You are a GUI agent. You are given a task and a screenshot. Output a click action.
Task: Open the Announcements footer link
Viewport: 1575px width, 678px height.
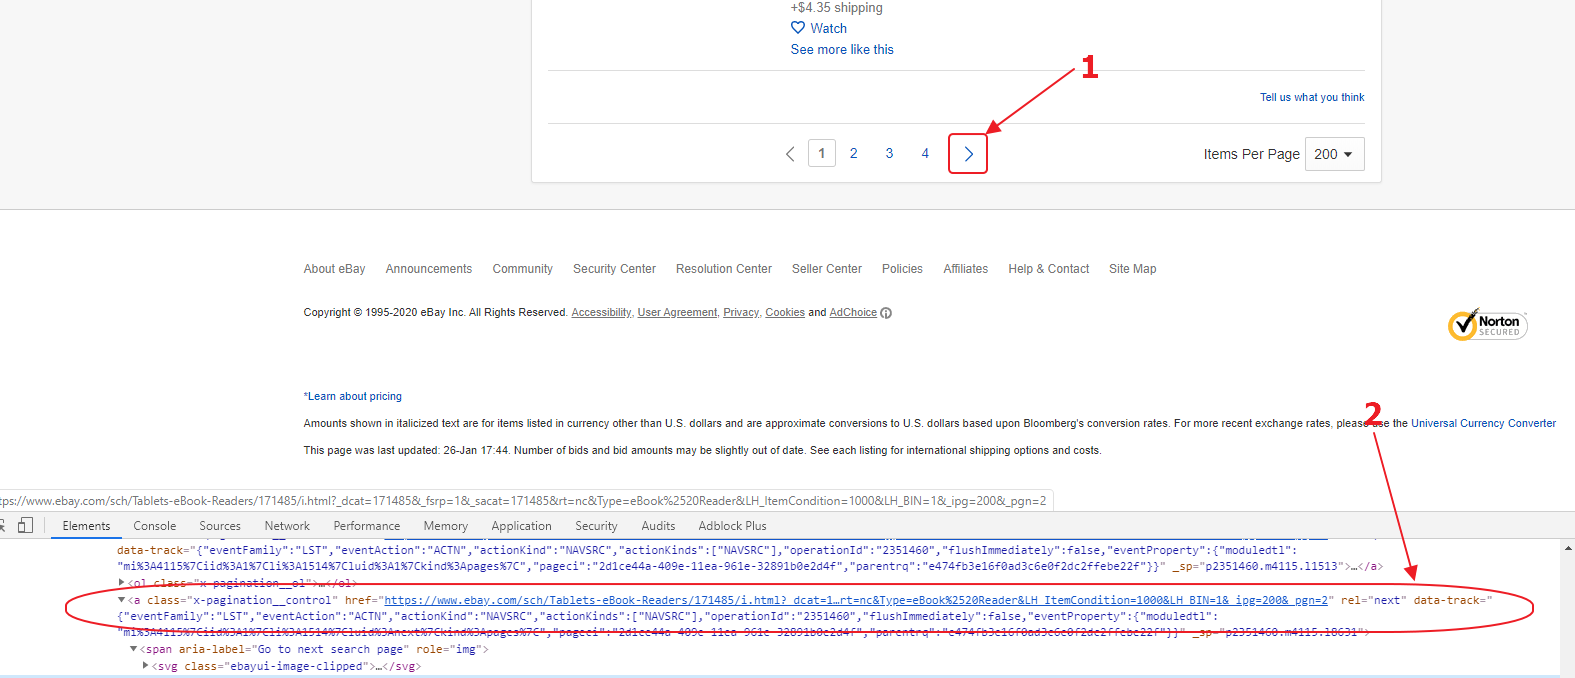coord(429,269)
